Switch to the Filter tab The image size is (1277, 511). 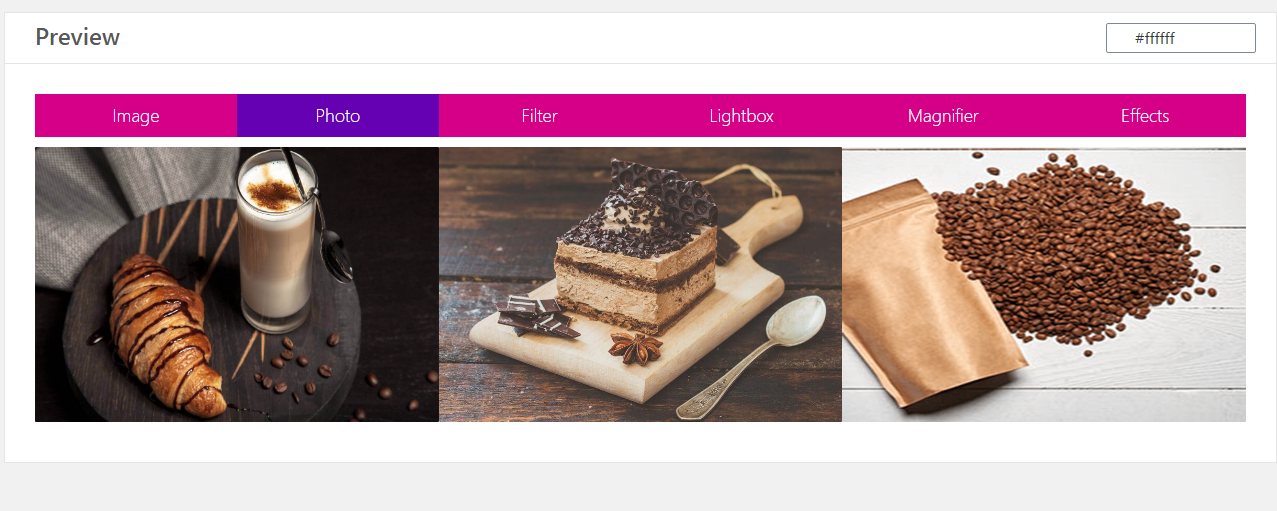click(x=540, y=116)
